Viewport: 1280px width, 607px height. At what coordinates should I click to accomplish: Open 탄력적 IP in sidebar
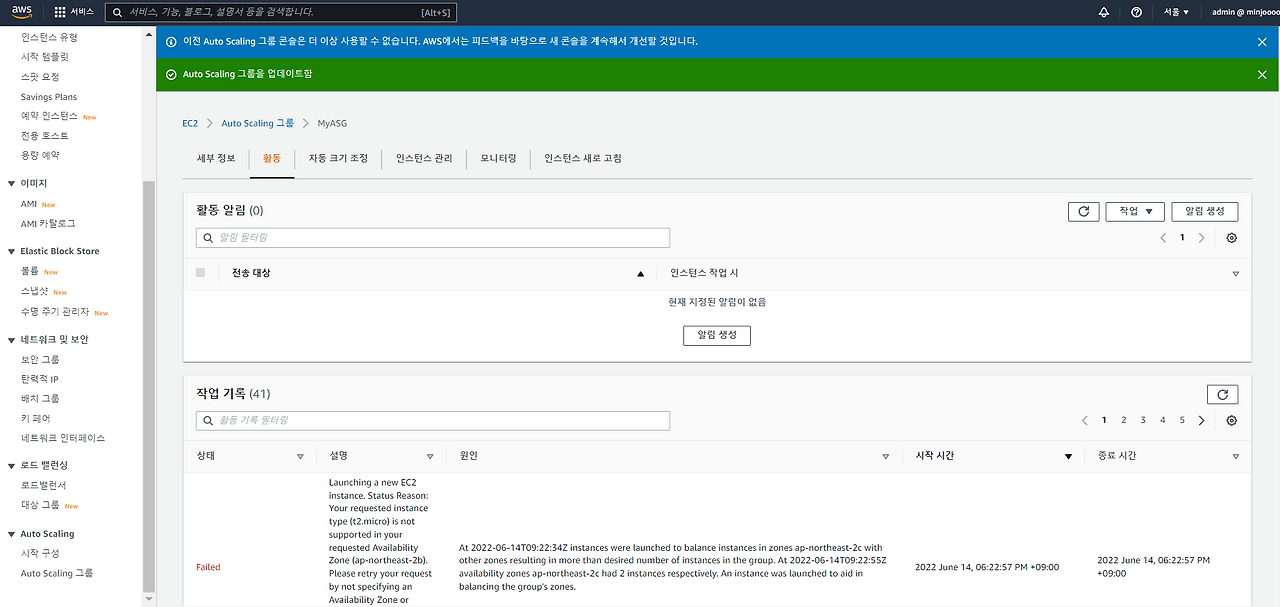pos(40,380)
